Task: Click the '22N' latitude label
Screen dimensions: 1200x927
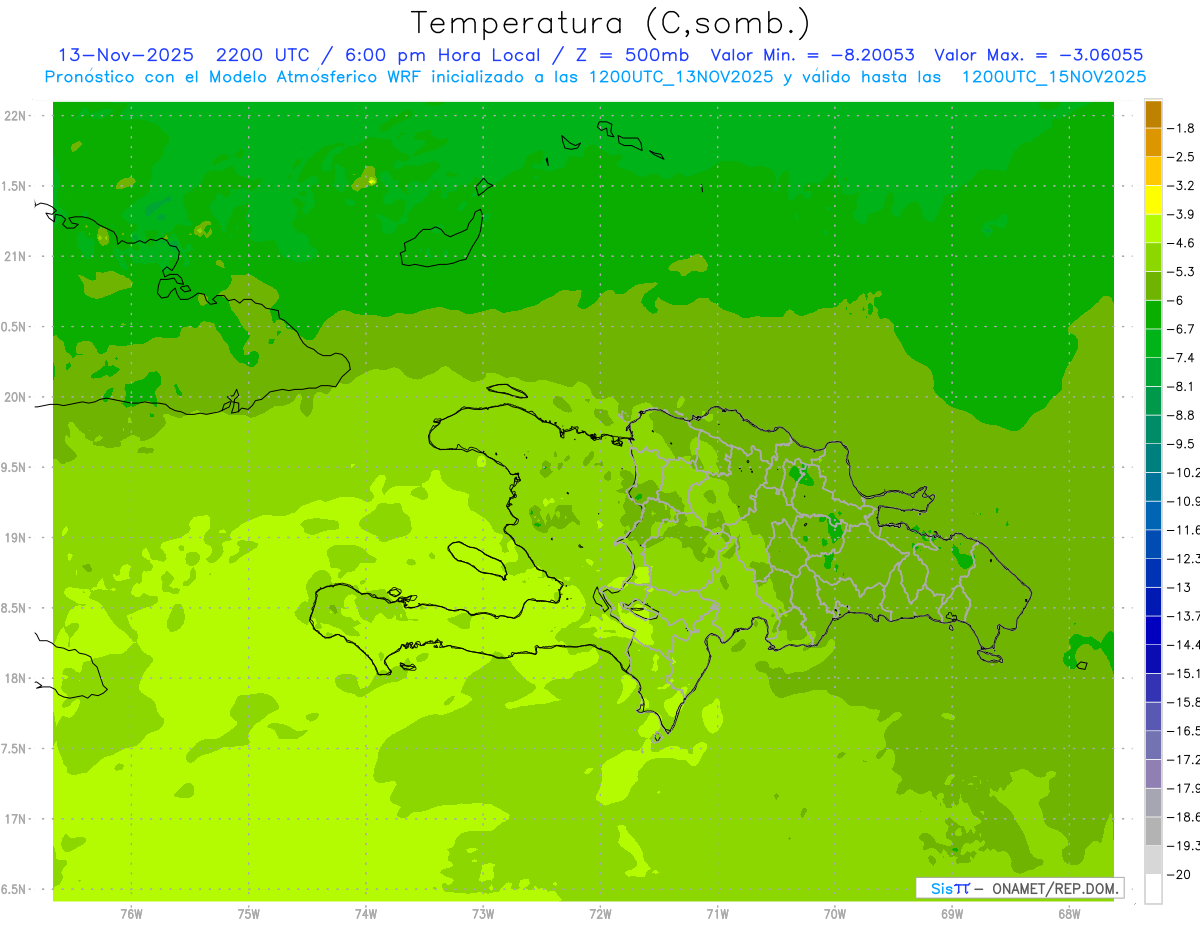Action: point(15,115)
